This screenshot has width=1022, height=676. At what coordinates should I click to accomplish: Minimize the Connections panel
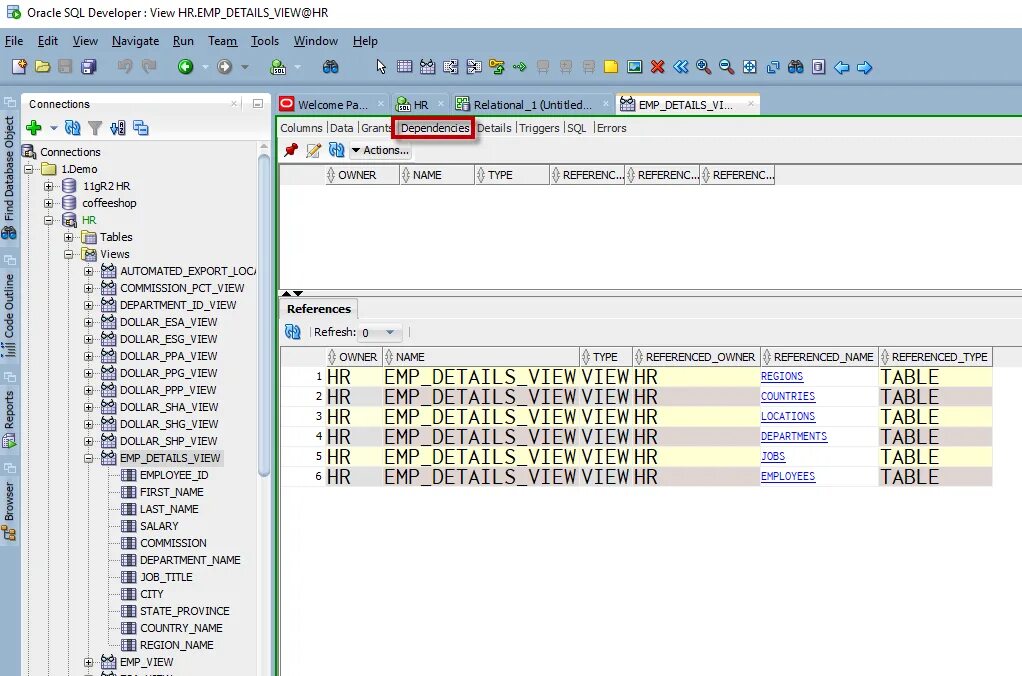click(x=258, y=104)
